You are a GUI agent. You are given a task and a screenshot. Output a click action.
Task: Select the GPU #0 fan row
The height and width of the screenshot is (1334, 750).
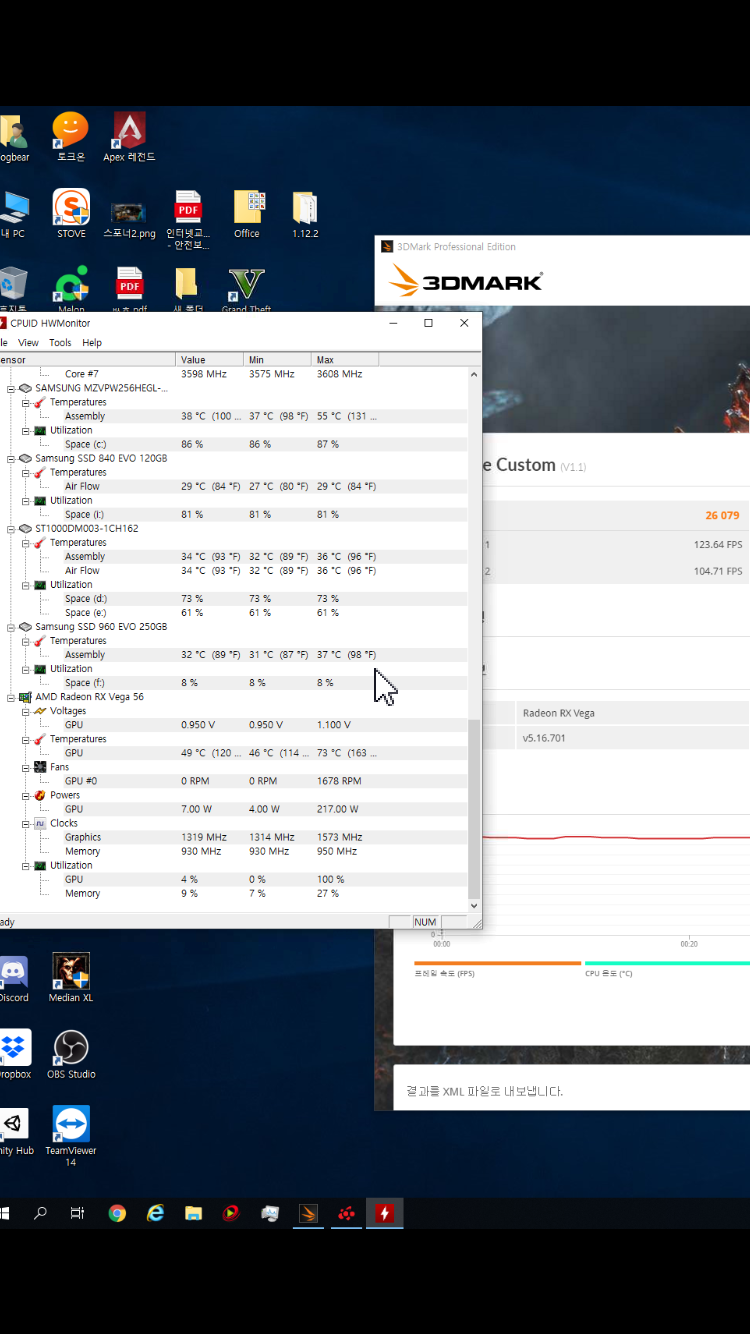(x=233, y=781)
